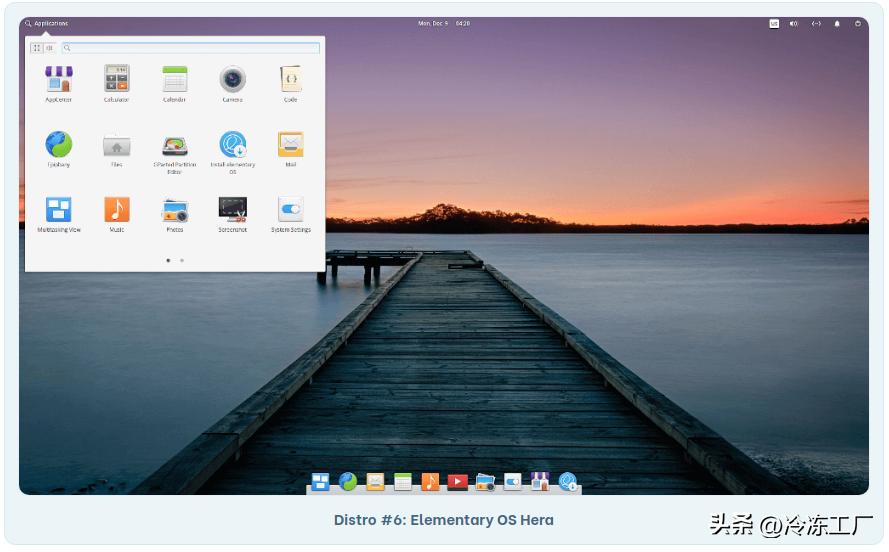Open the date and time indicator
The image size is (889, 552).
tap(444, 23)
